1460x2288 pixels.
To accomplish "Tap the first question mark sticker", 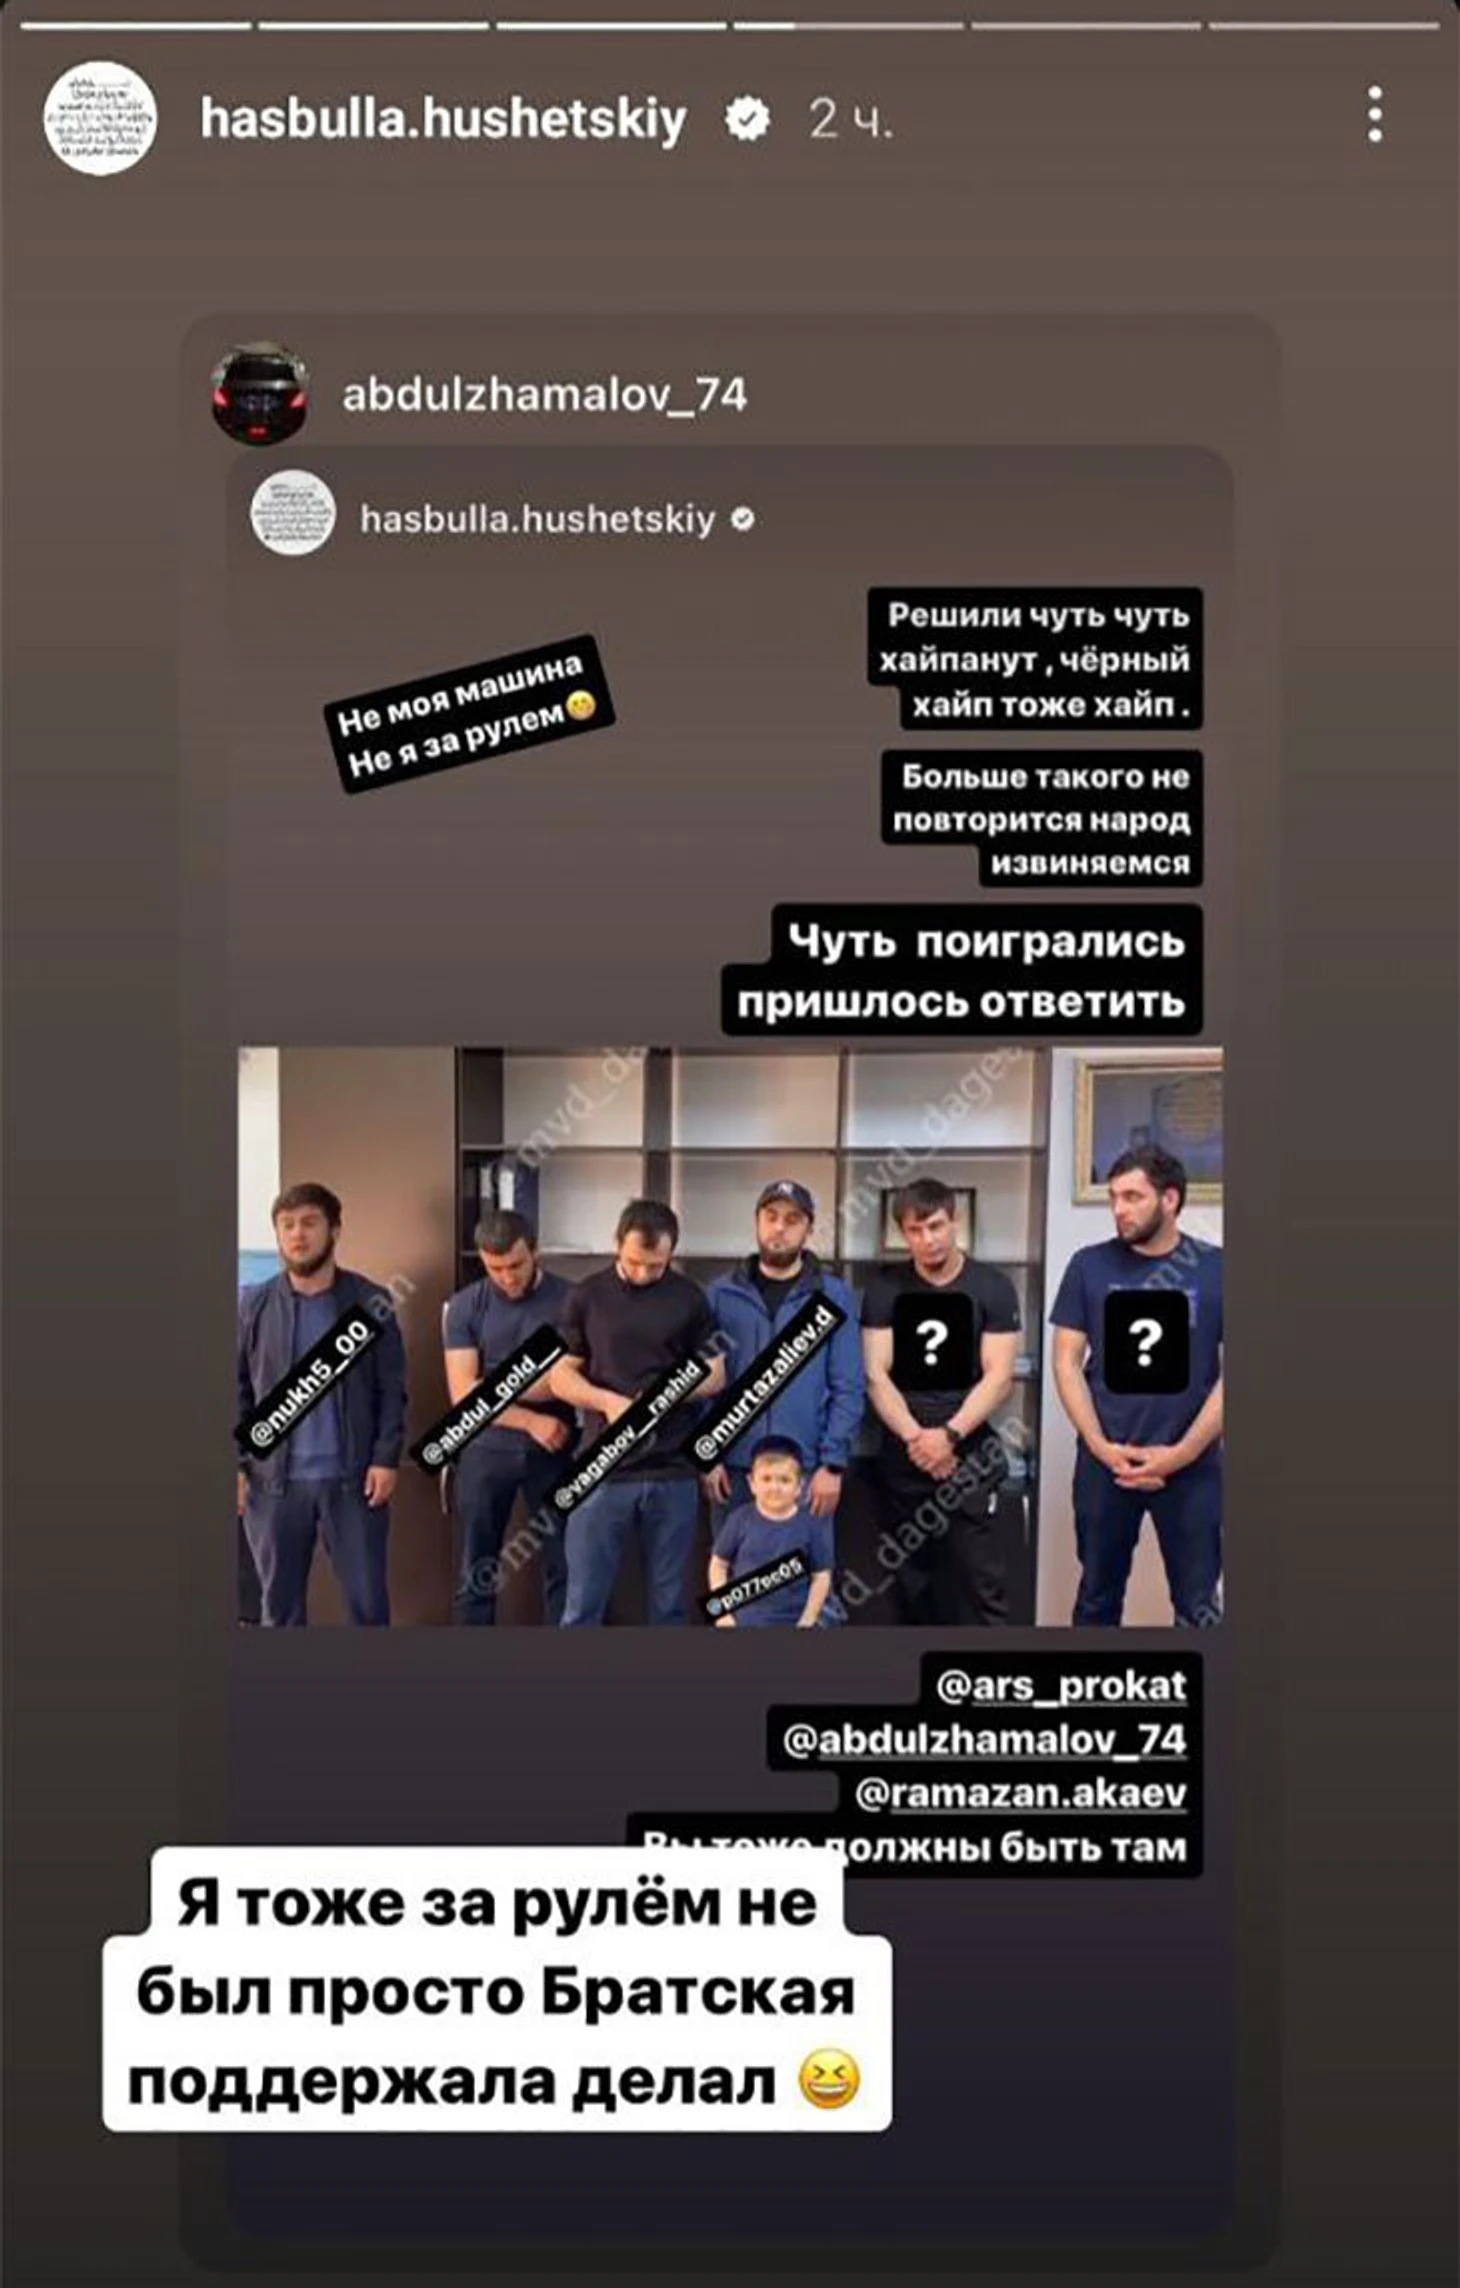I will click(931, 1342).
